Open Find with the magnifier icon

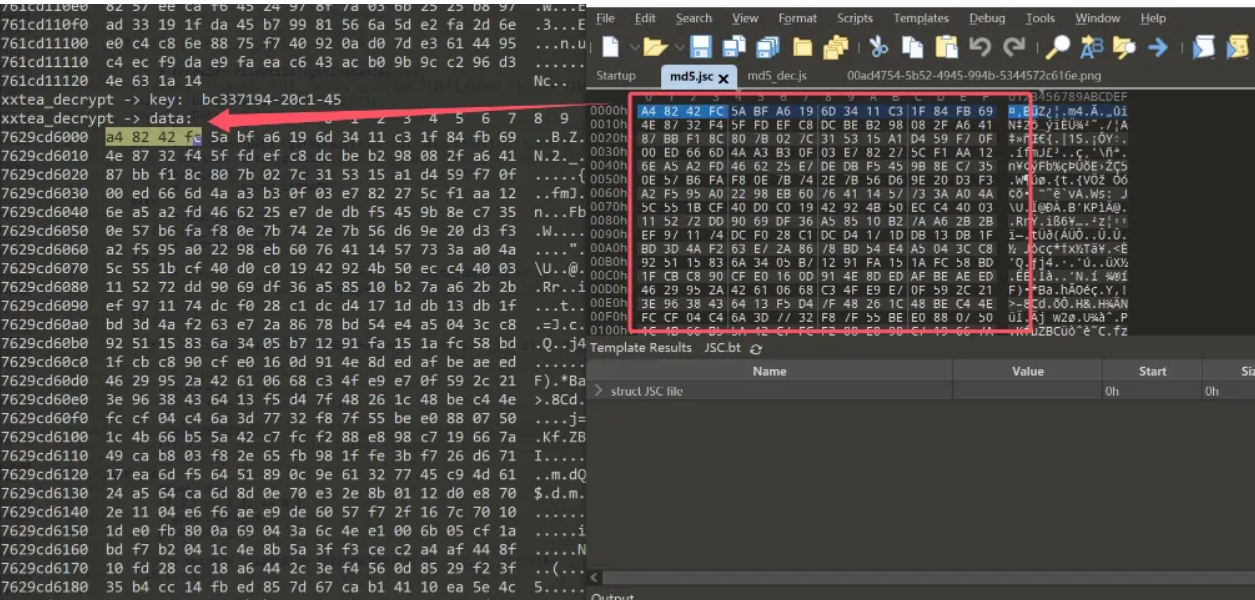[1058, 46]
